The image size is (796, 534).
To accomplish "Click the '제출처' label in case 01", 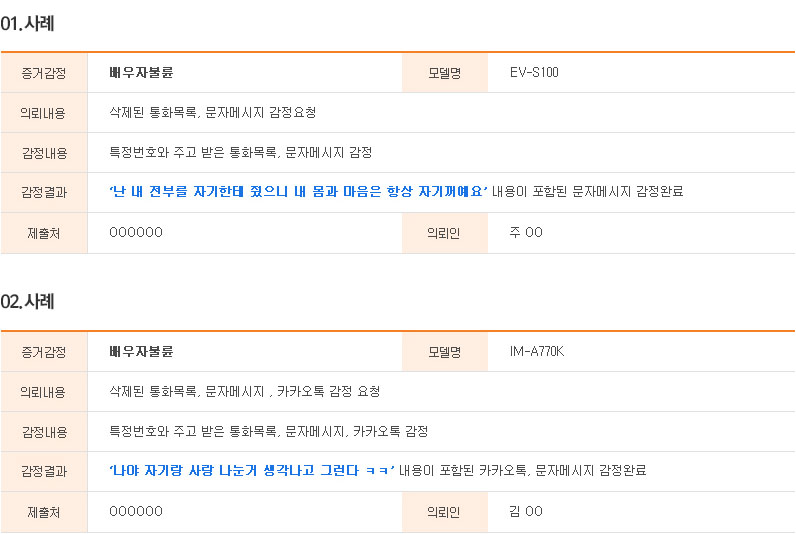I will (x=43, y=232).
